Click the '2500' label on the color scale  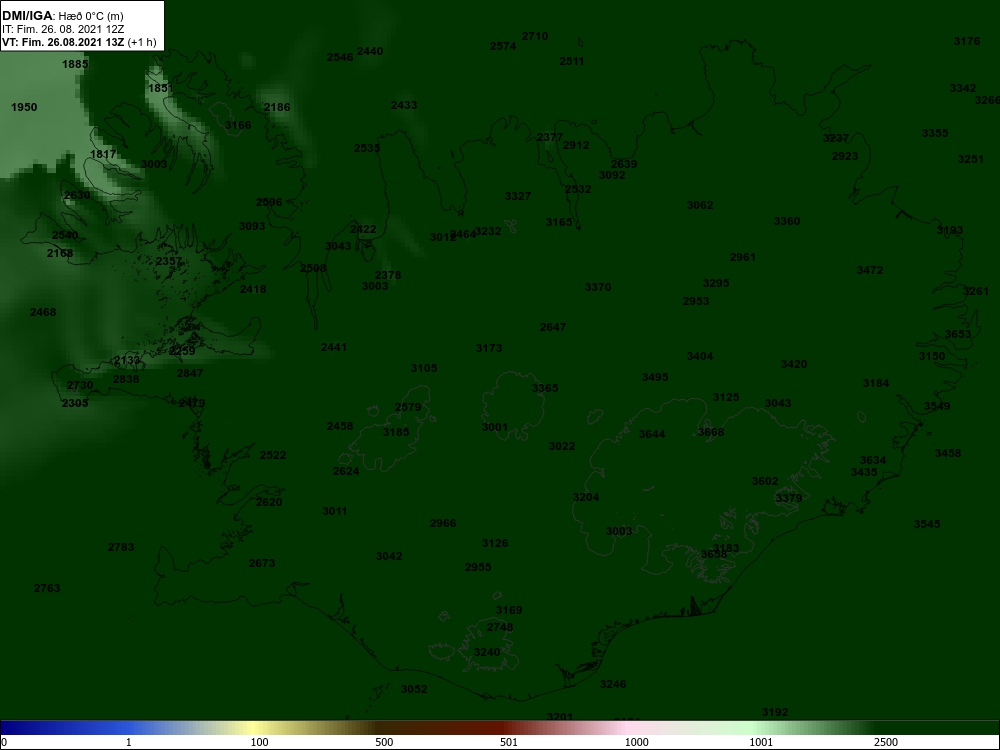[886, 742]
